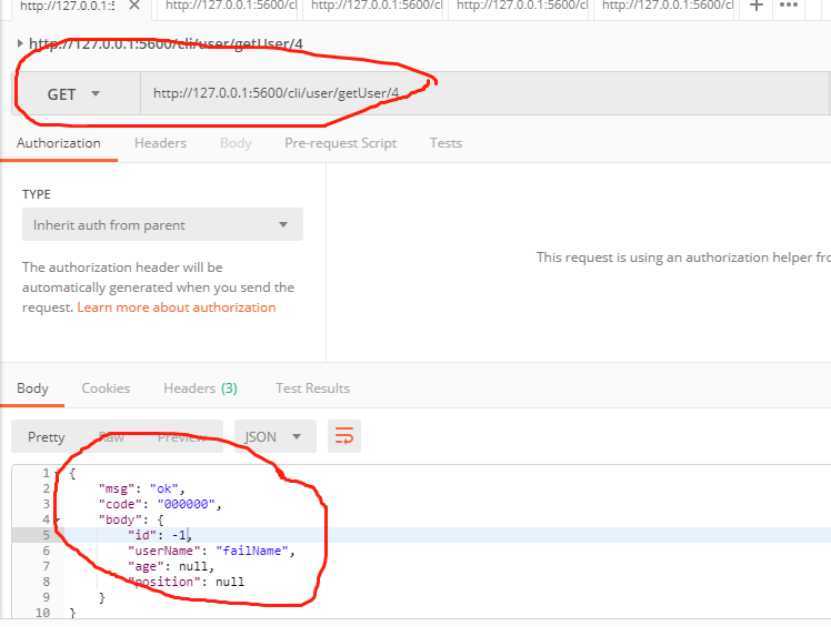Open response Headers (3) tab

[x=200, y=388]
